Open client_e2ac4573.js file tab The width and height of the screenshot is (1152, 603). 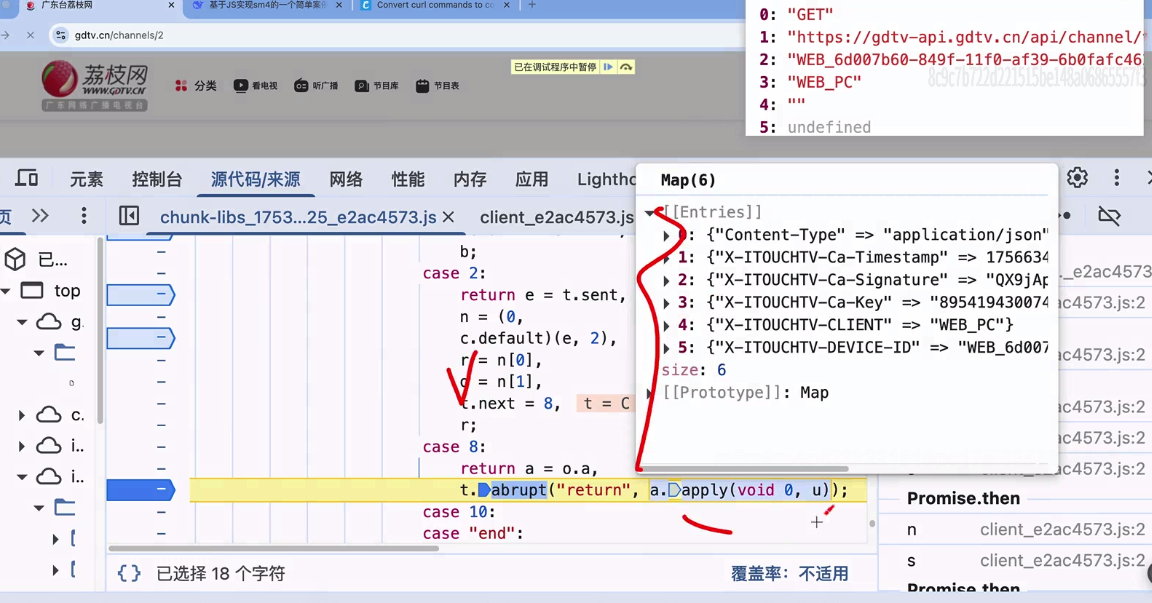point(556,217)
